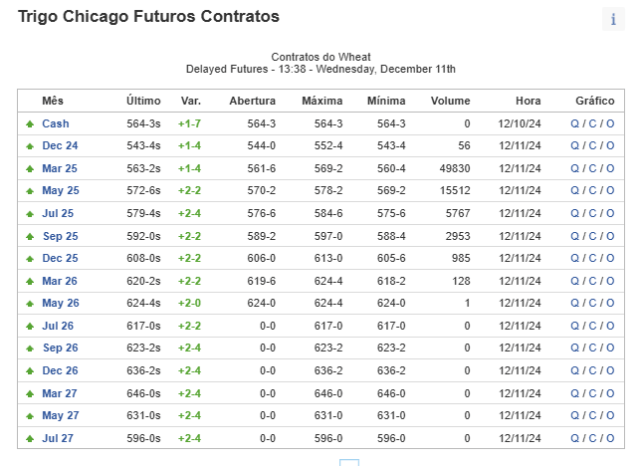Open the Mar 26 contract link
This screenshot has height=466, width=640.
[60, 281]
